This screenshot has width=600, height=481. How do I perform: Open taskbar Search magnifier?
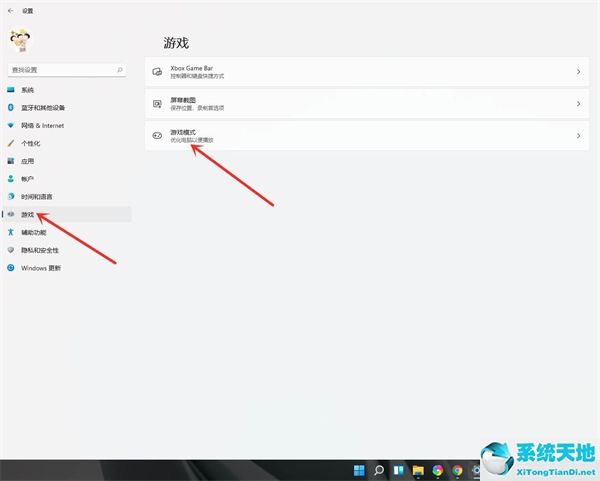[379, 470]
